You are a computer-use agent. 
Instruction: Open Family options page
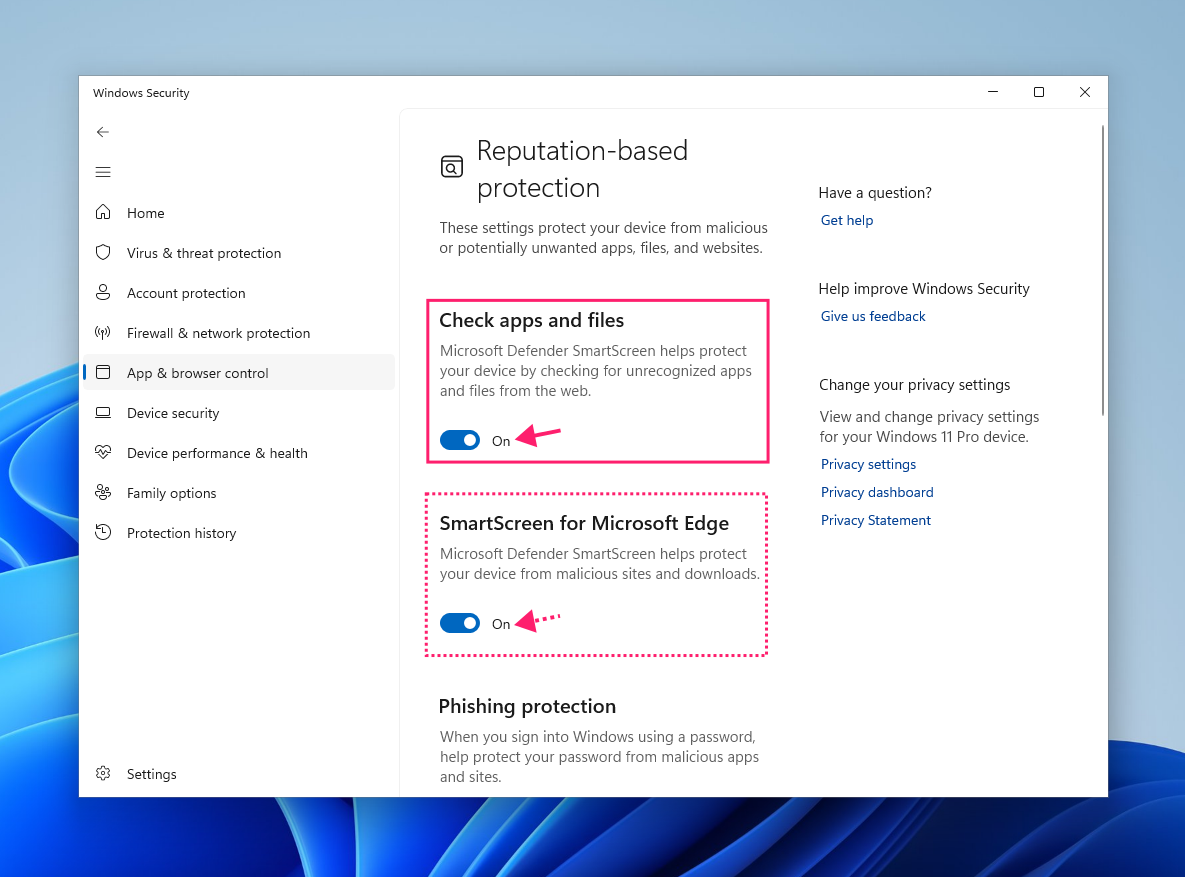(x=239, y=493)
